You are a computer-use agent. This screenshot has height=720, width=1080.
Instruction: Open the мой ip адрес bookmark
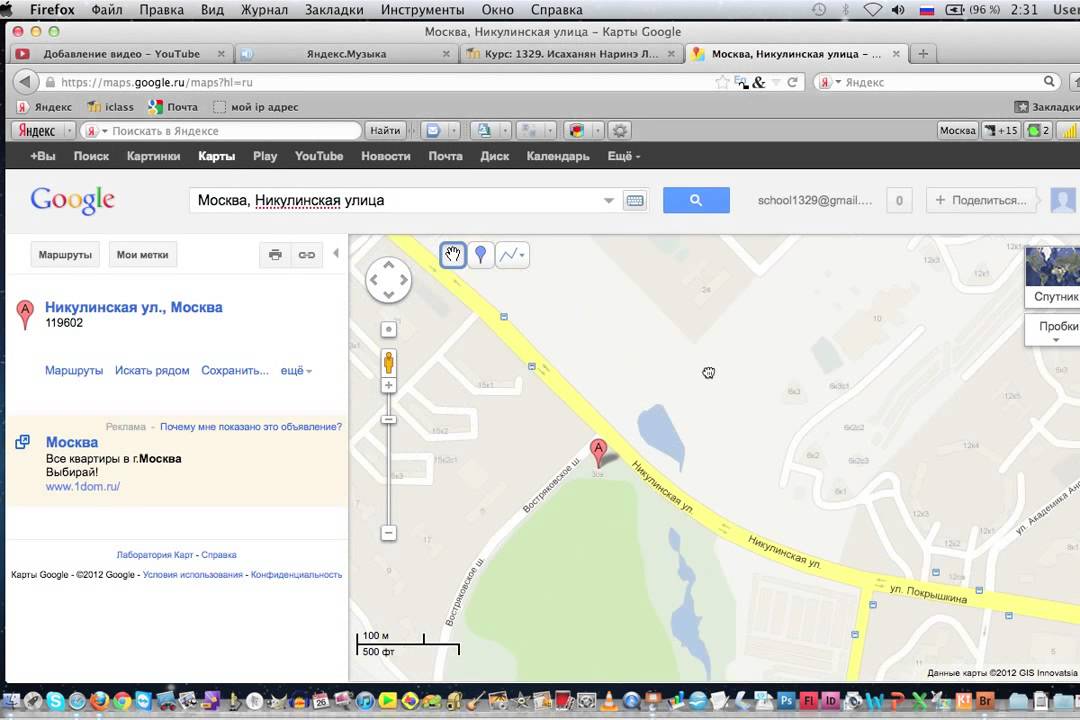click(256, 107)
